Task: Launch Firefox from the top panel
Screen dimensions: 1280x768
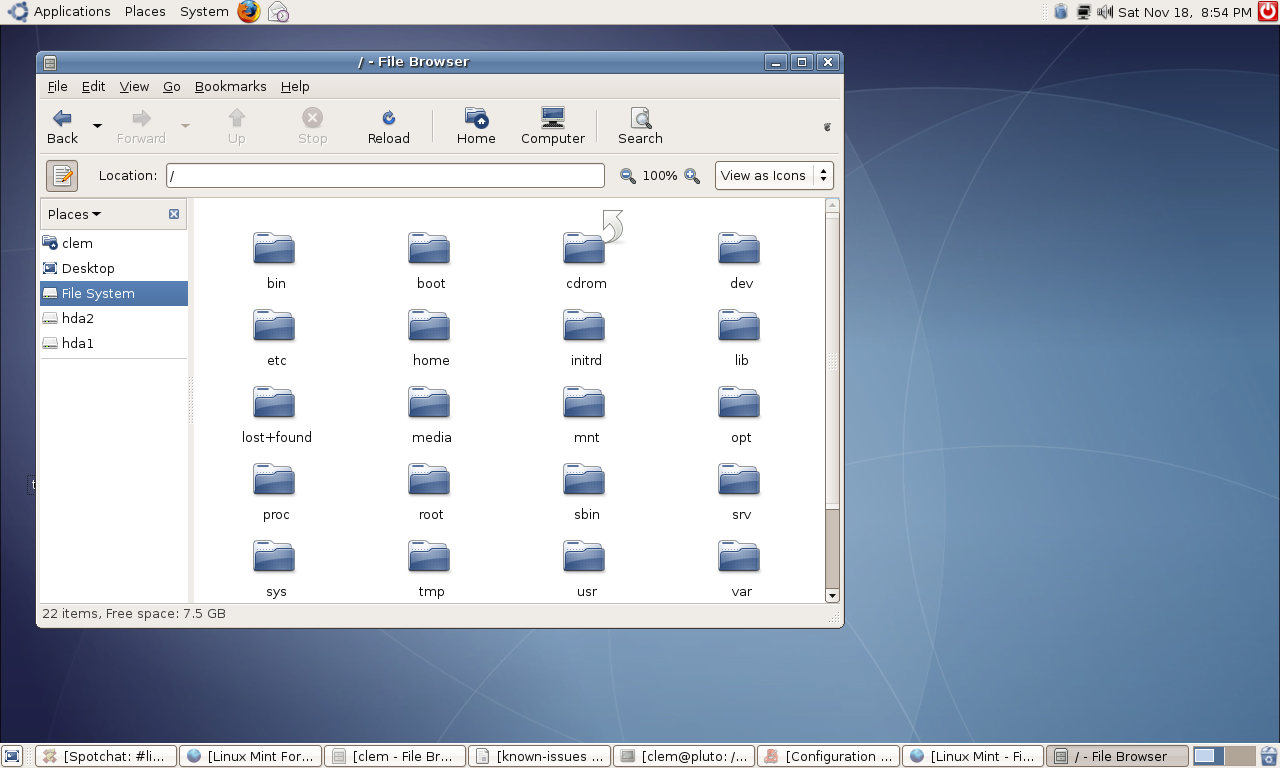Action: tap(249, 11)
